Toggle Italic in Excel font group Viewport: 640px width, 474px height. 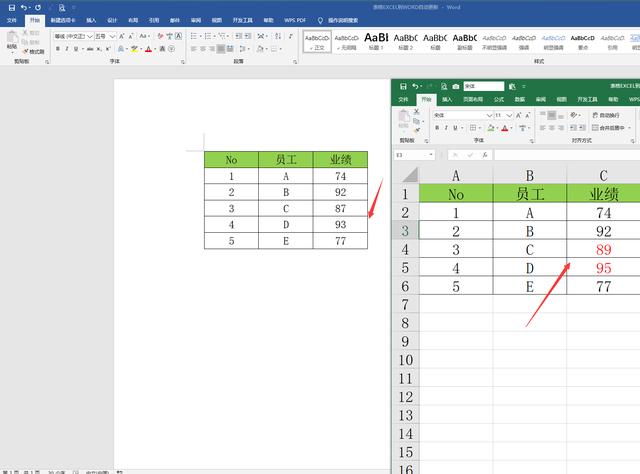coord(446,128)
